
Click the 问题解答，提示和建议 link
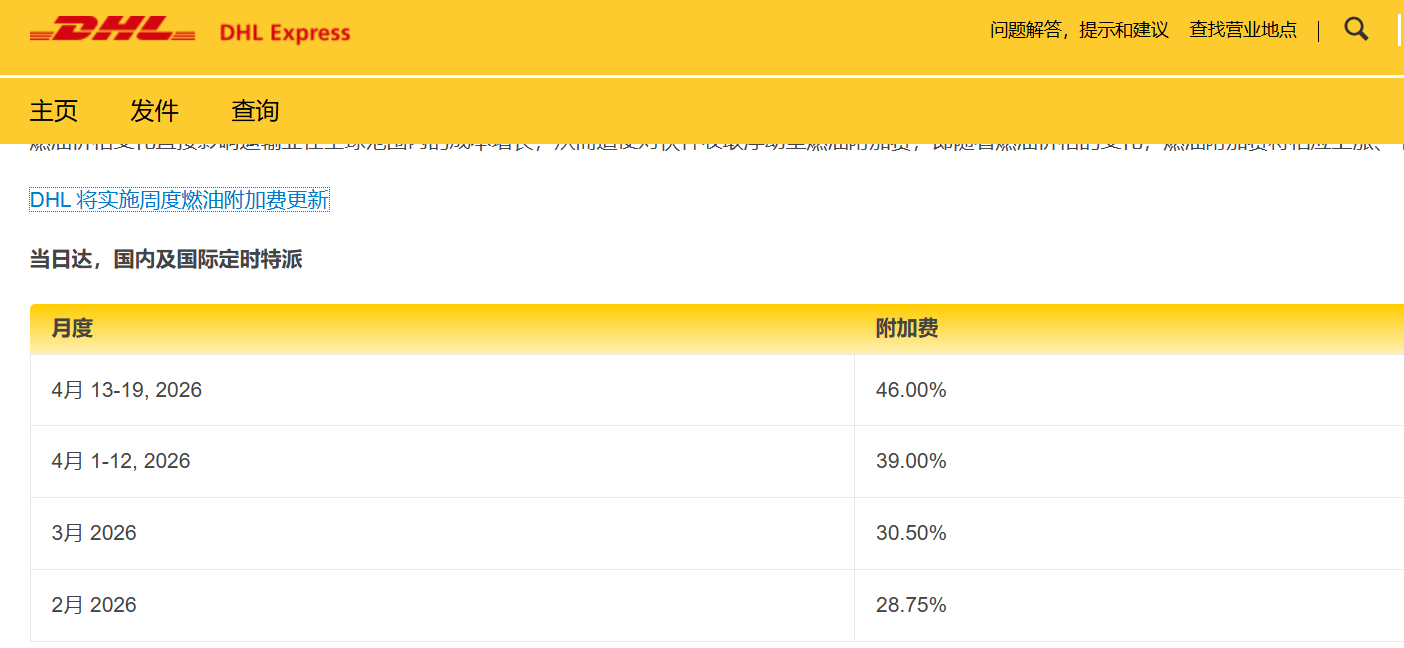[x=1078, y=30]
